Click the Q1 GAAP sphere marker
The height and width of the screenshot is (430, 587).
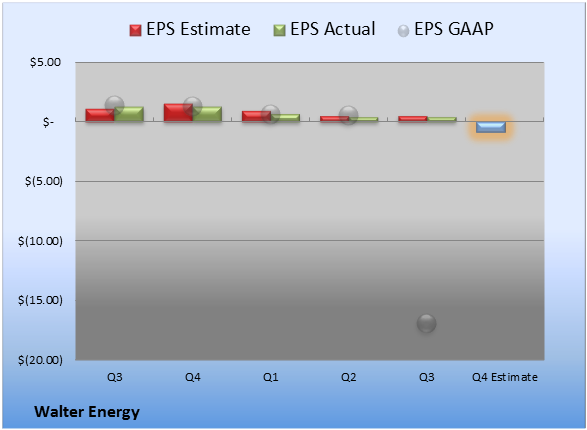[271, 114]
